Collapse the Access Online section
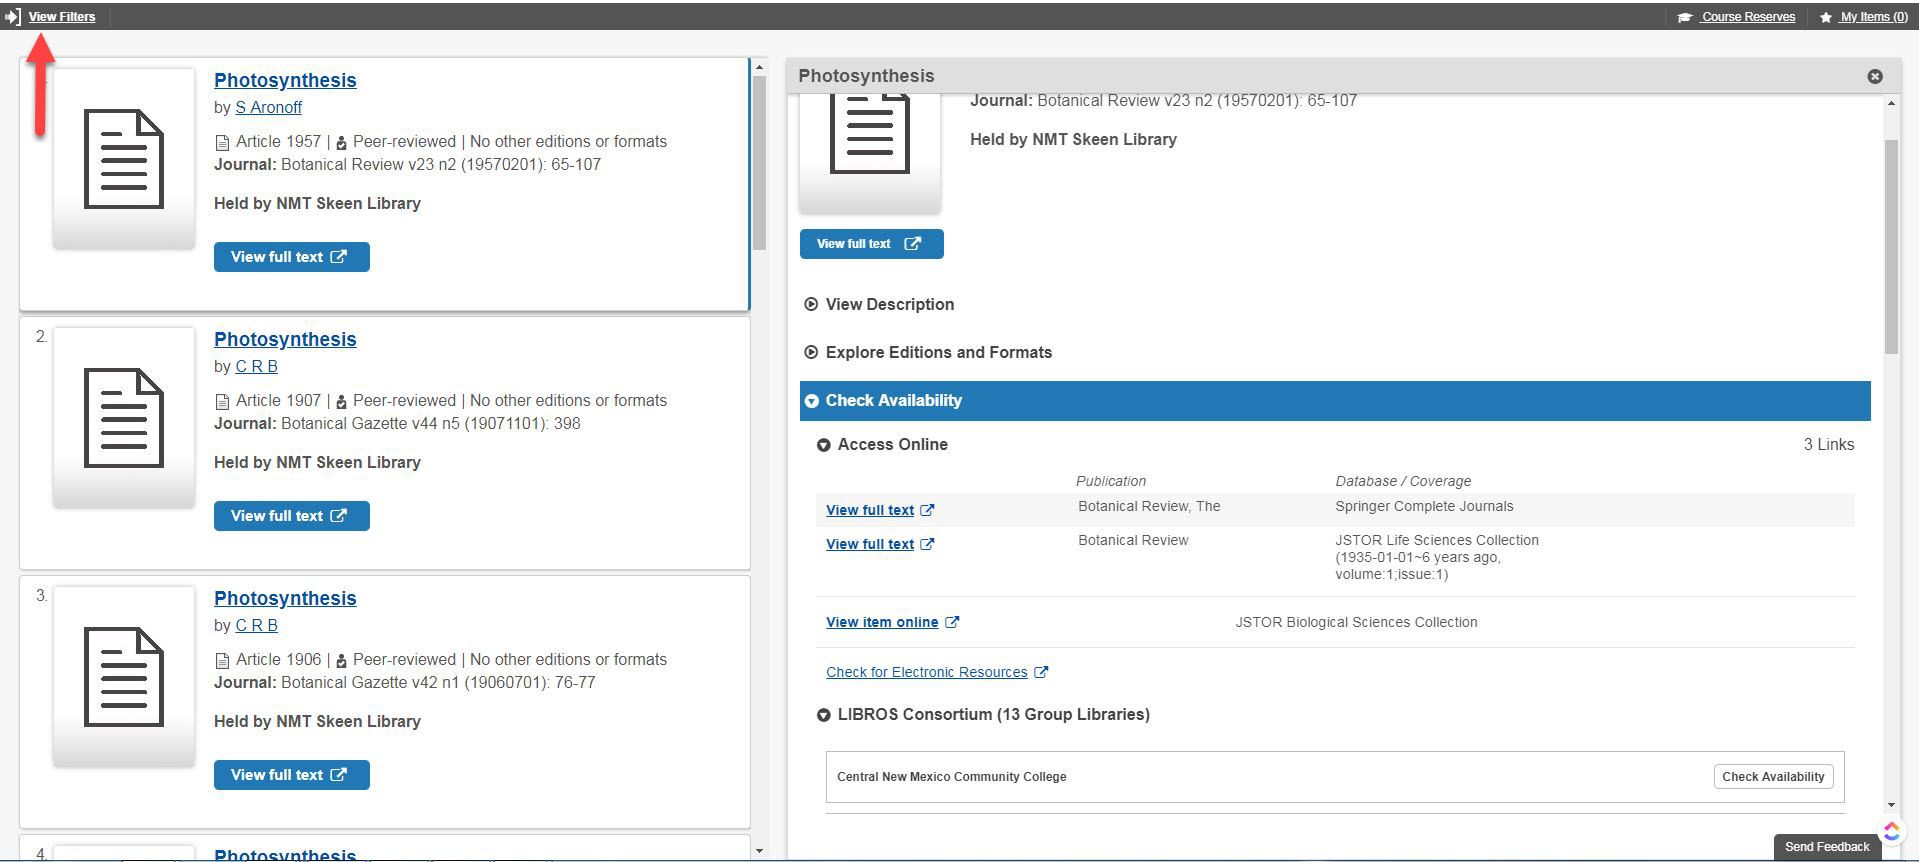The width and height of the screenshot is (1919, 862). point(823,445)
